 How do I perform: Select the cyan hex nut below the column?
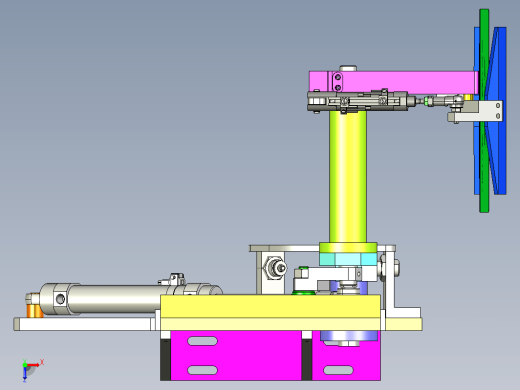[348, 259]
